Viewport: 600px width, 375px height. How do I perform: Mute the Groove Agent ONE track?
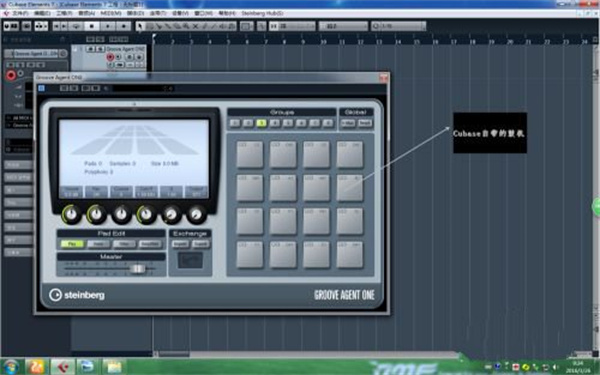pyautogui.click(x=90, y=49)
